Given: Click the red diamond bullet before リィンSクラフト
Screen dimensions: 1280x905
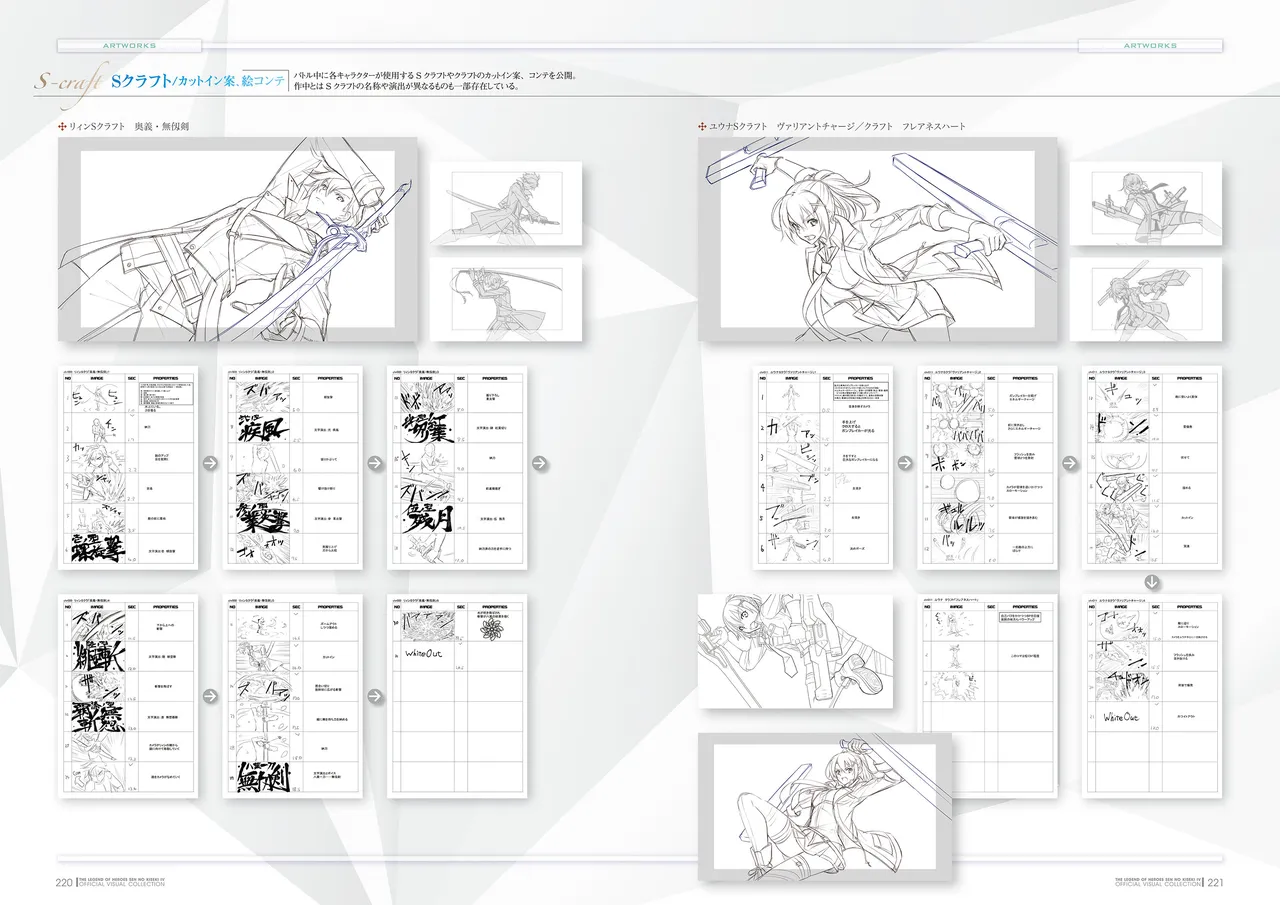Looking at the screenshot, I should pyautogui.click(x=62, y=126).
